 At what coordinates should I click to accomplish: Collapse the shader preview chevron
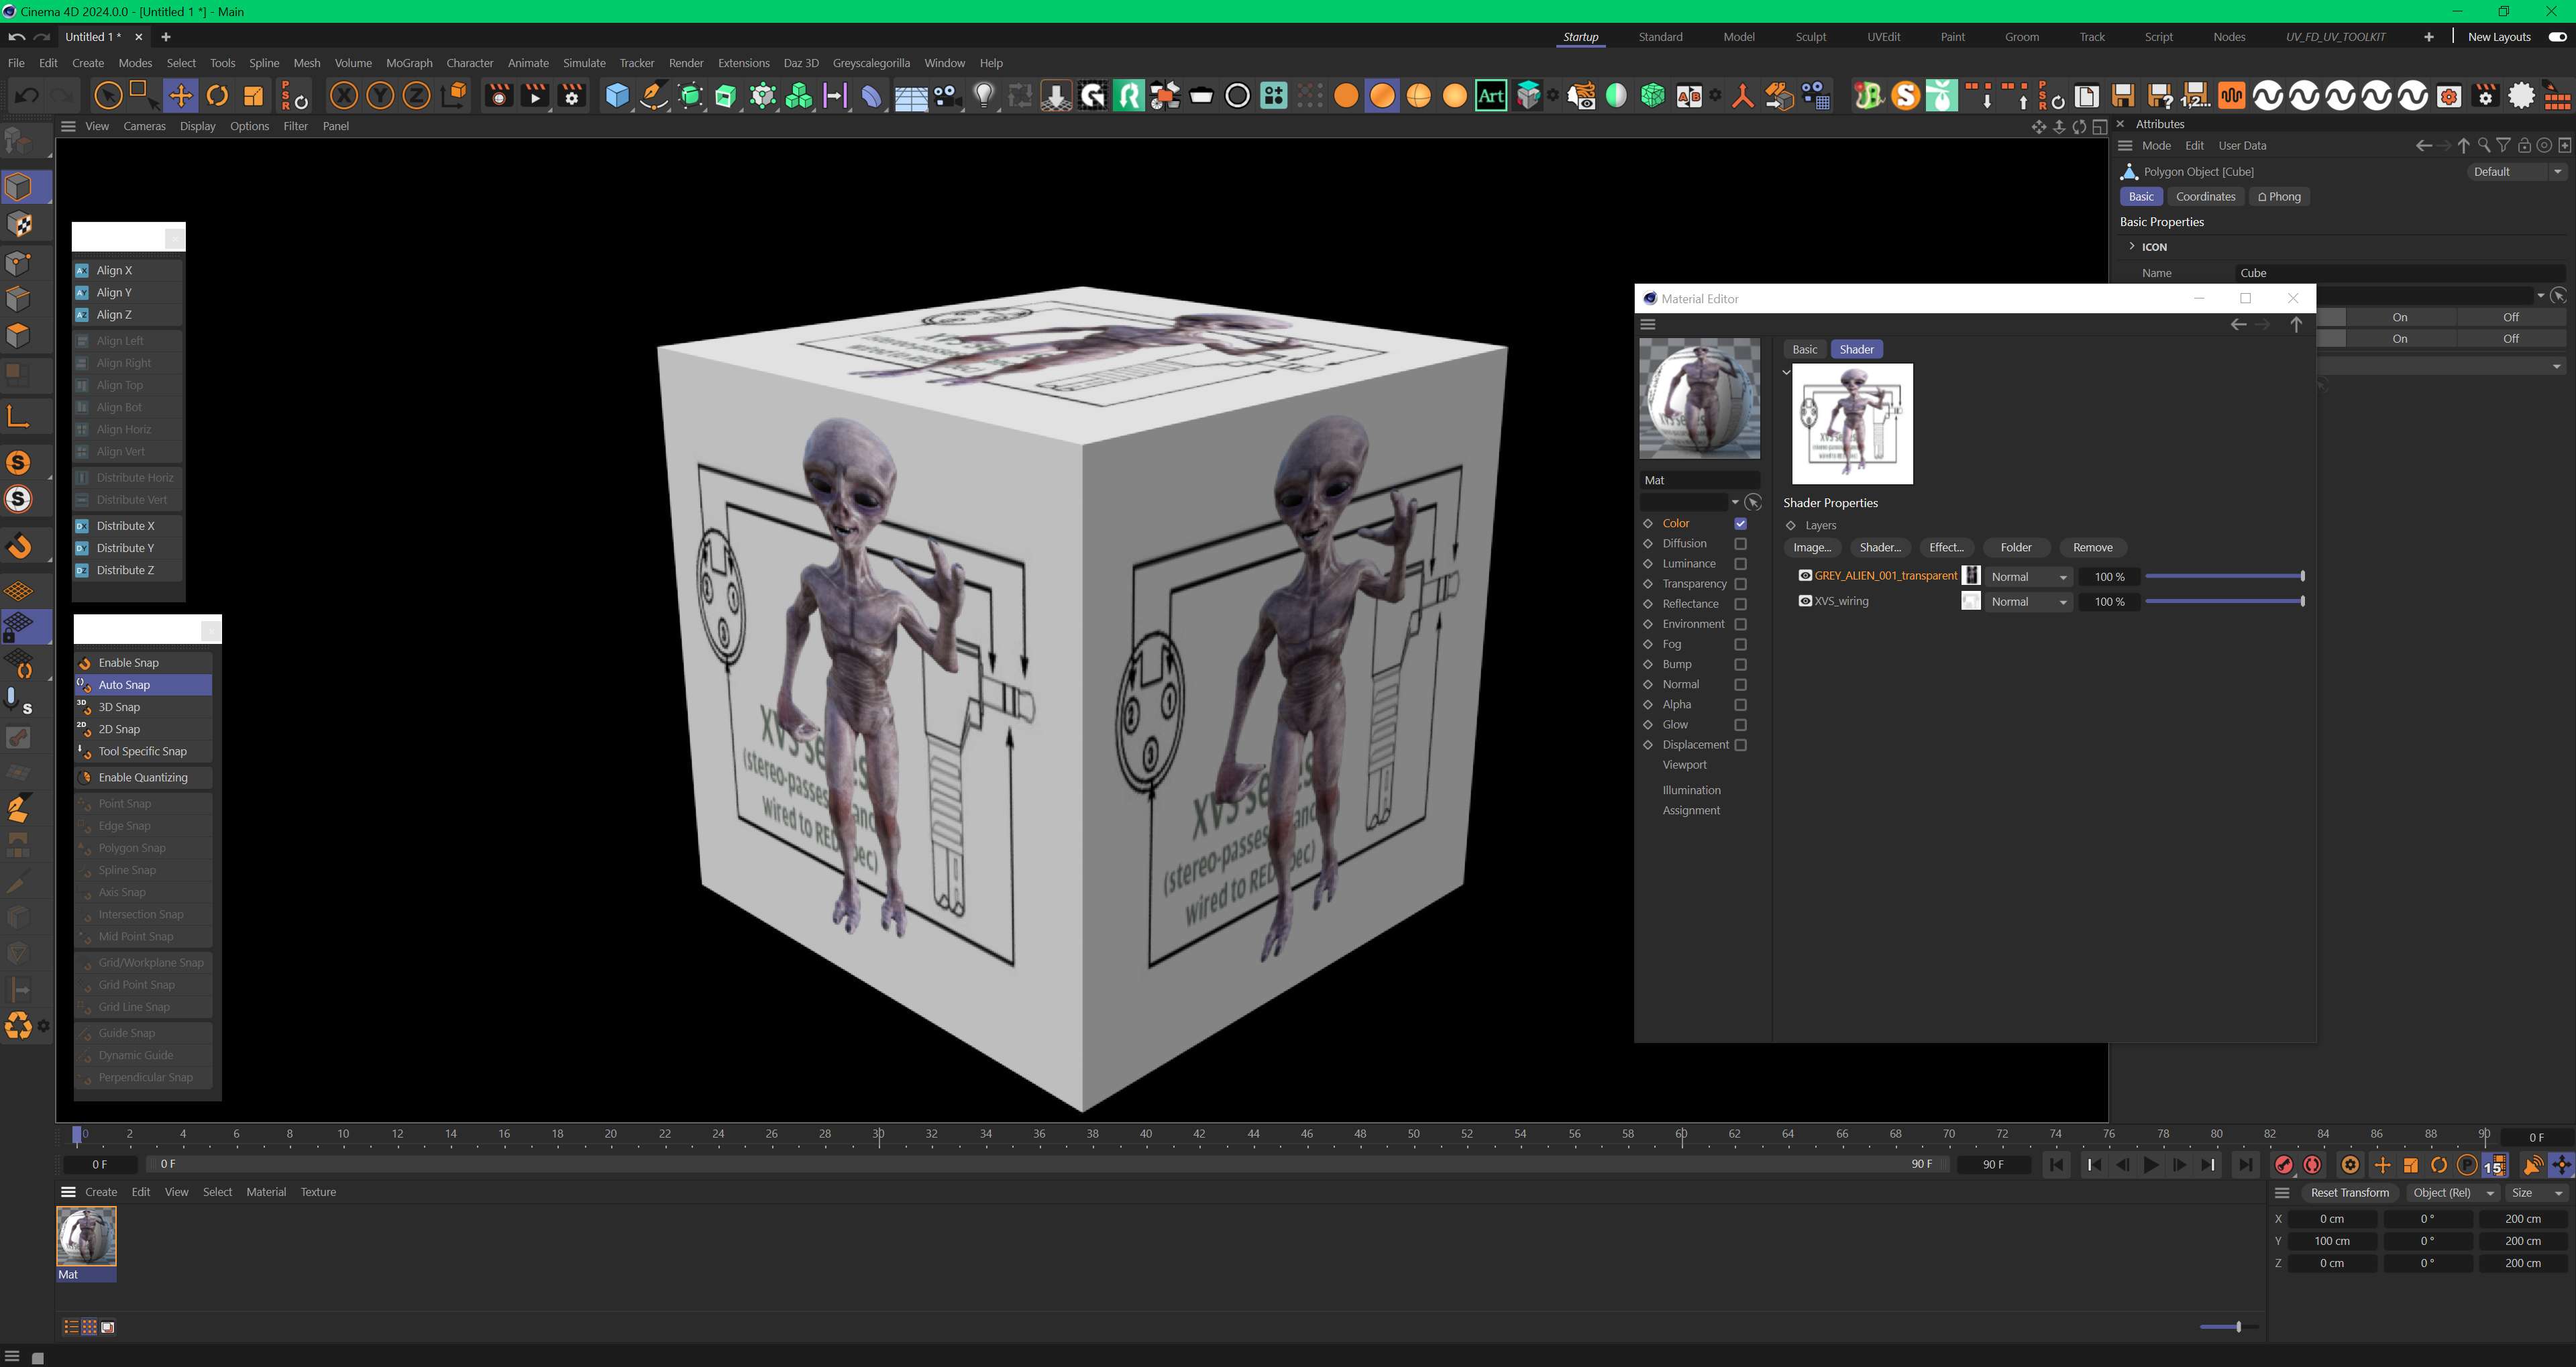click(x=1786, y=372)
